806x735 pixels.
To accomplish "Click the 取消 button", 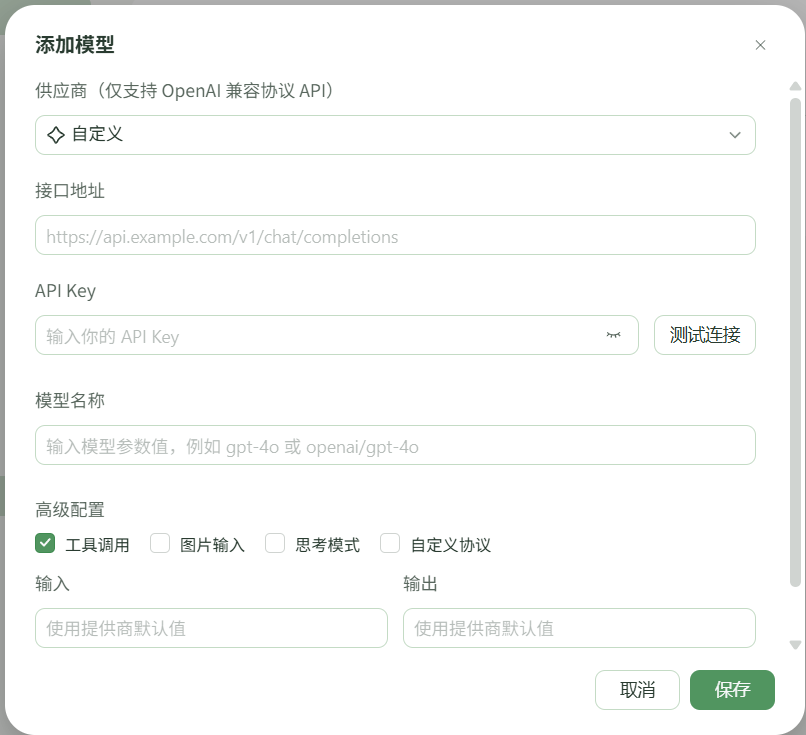I will pos(637,690).
